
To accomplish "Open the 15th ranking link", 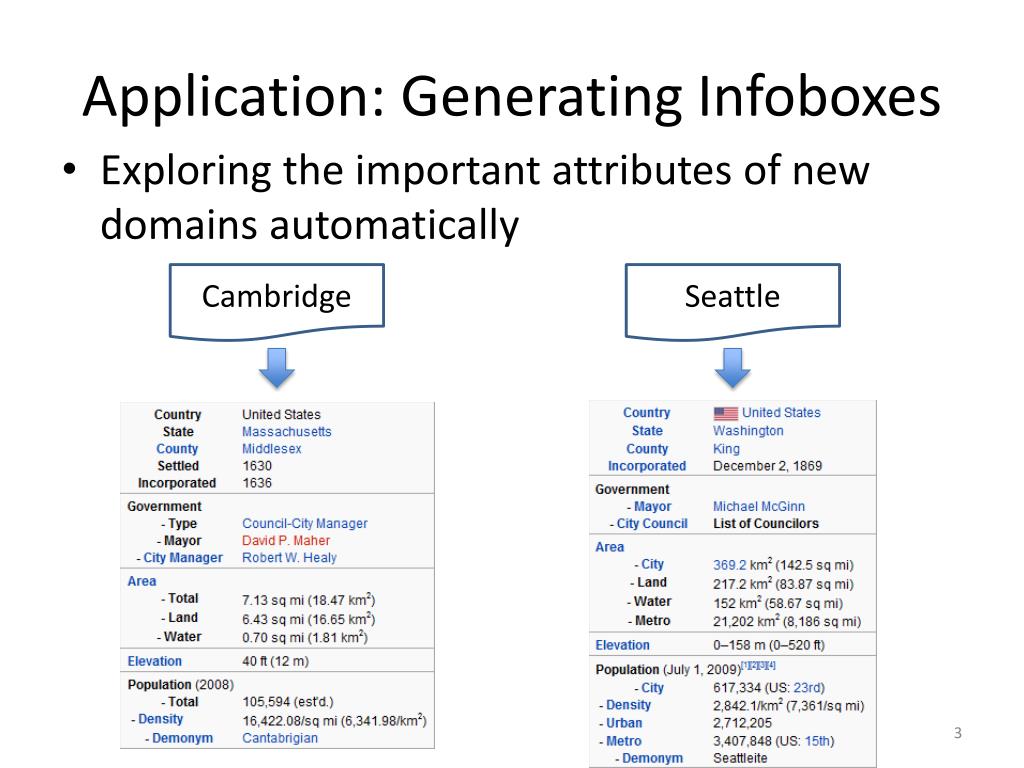I will 817,741.
